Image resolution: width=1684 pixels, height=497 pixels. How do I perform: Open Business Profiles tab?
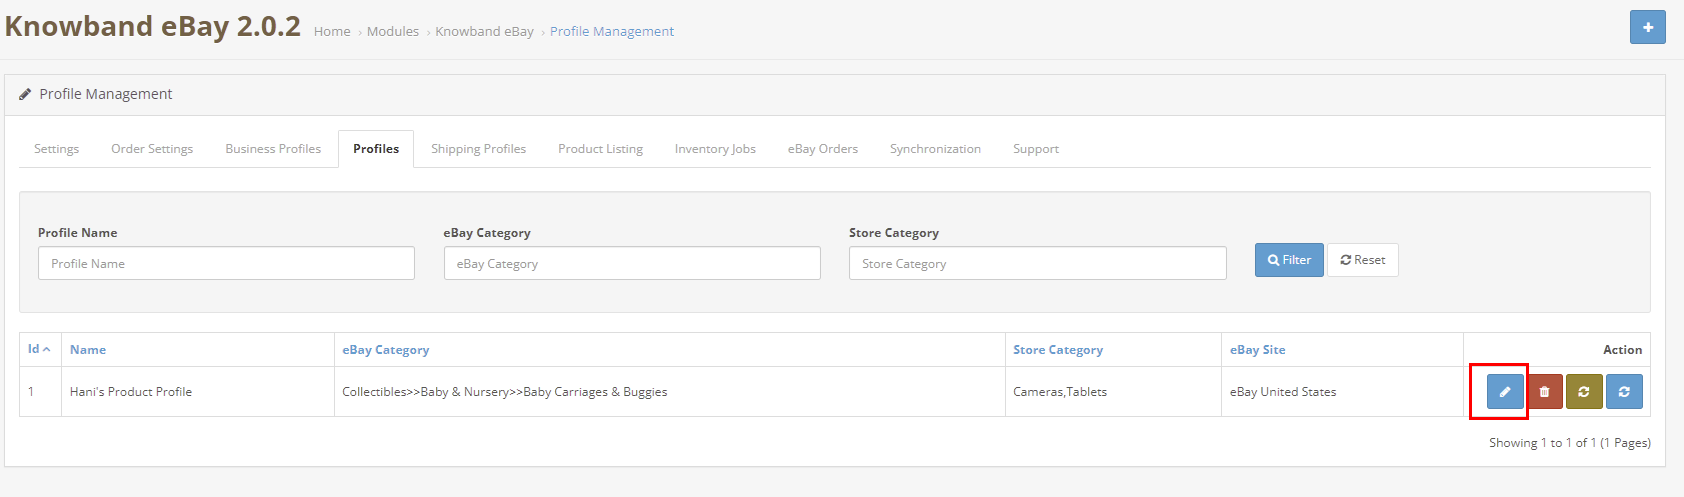(273, 149)
